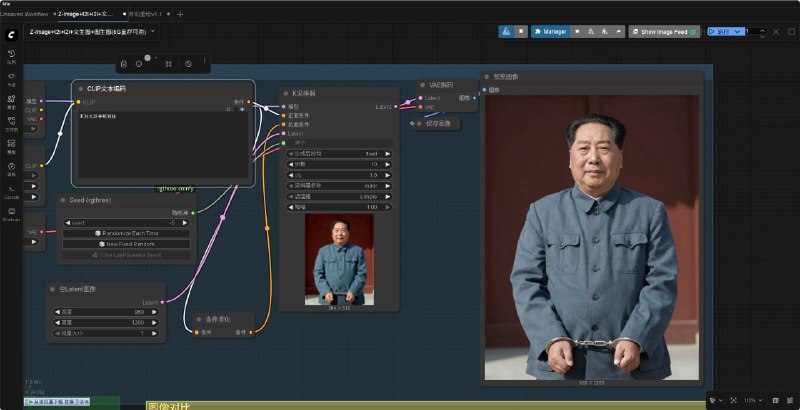Open a new workflow tab with plus
The width and height of the screenshot is (800, 410).
point(180,14)
